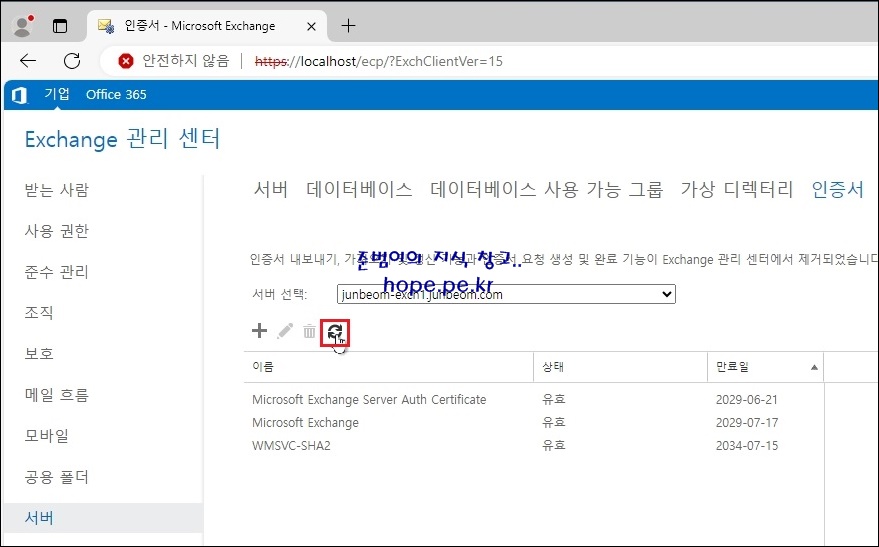Click the browser address bar URL
The height and width of the screenshot is (547, 879).
pos(379,61)
